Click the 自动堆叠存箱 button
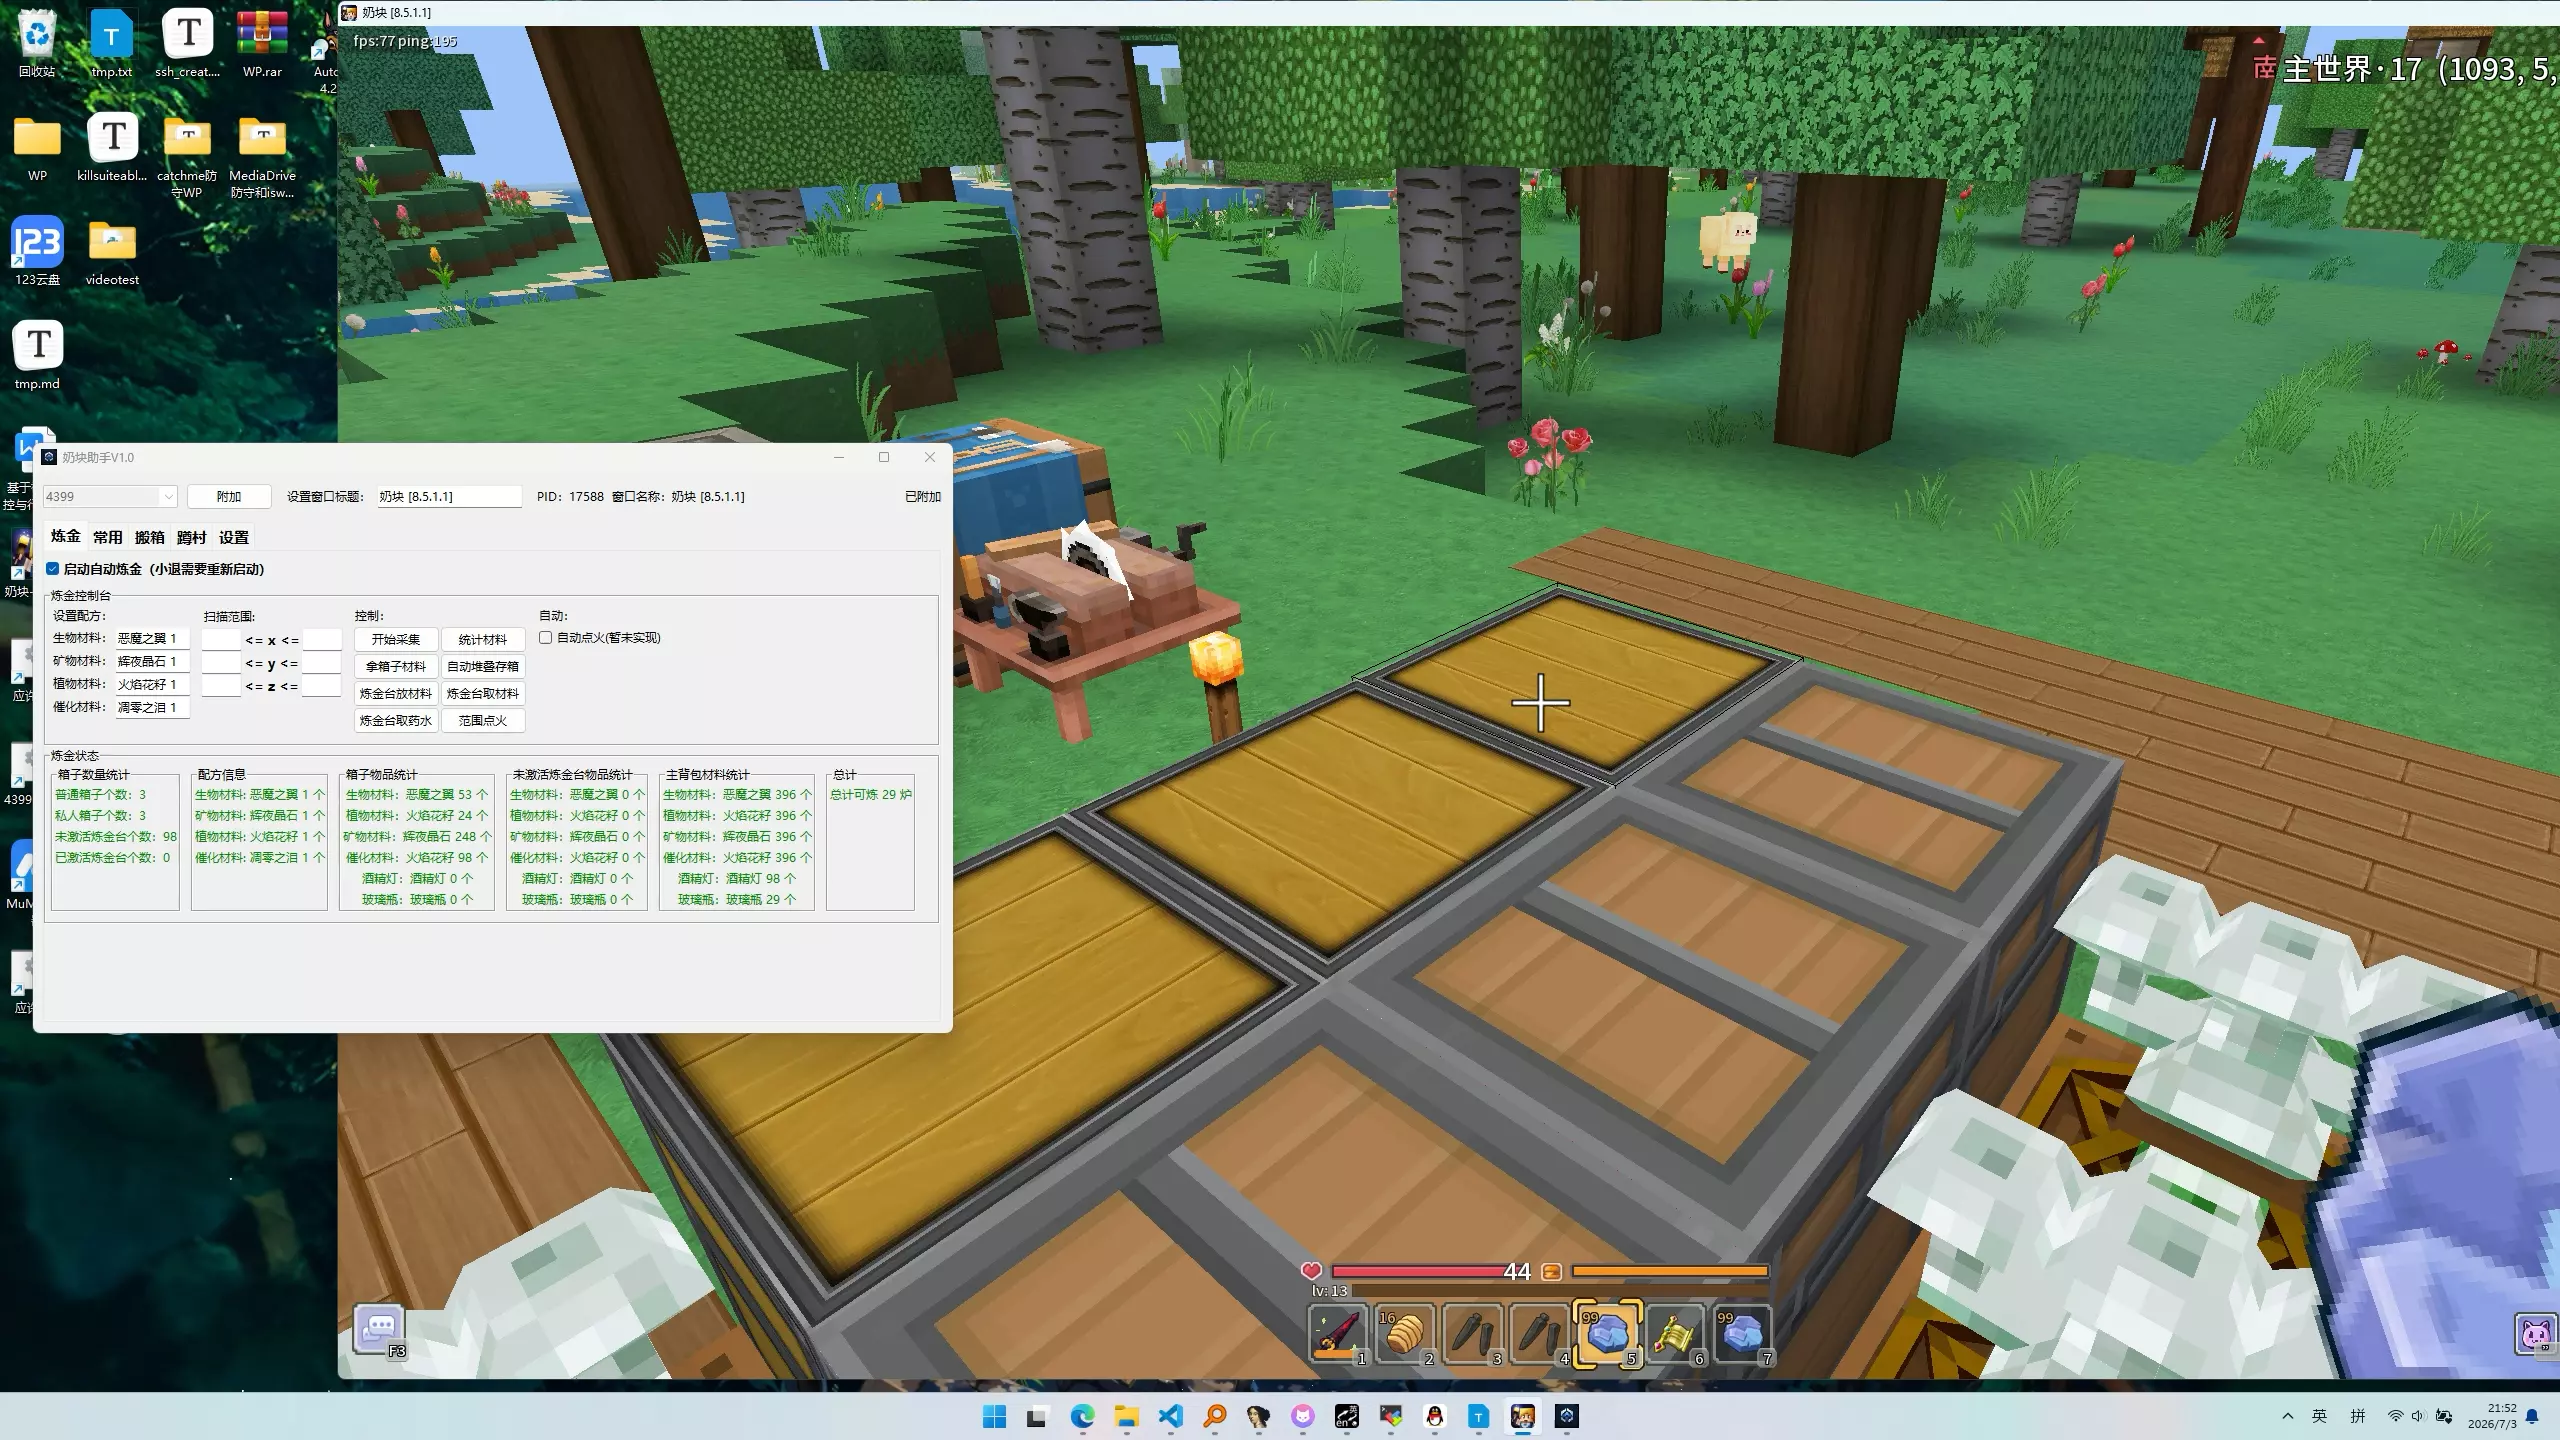 pos(483,667)
